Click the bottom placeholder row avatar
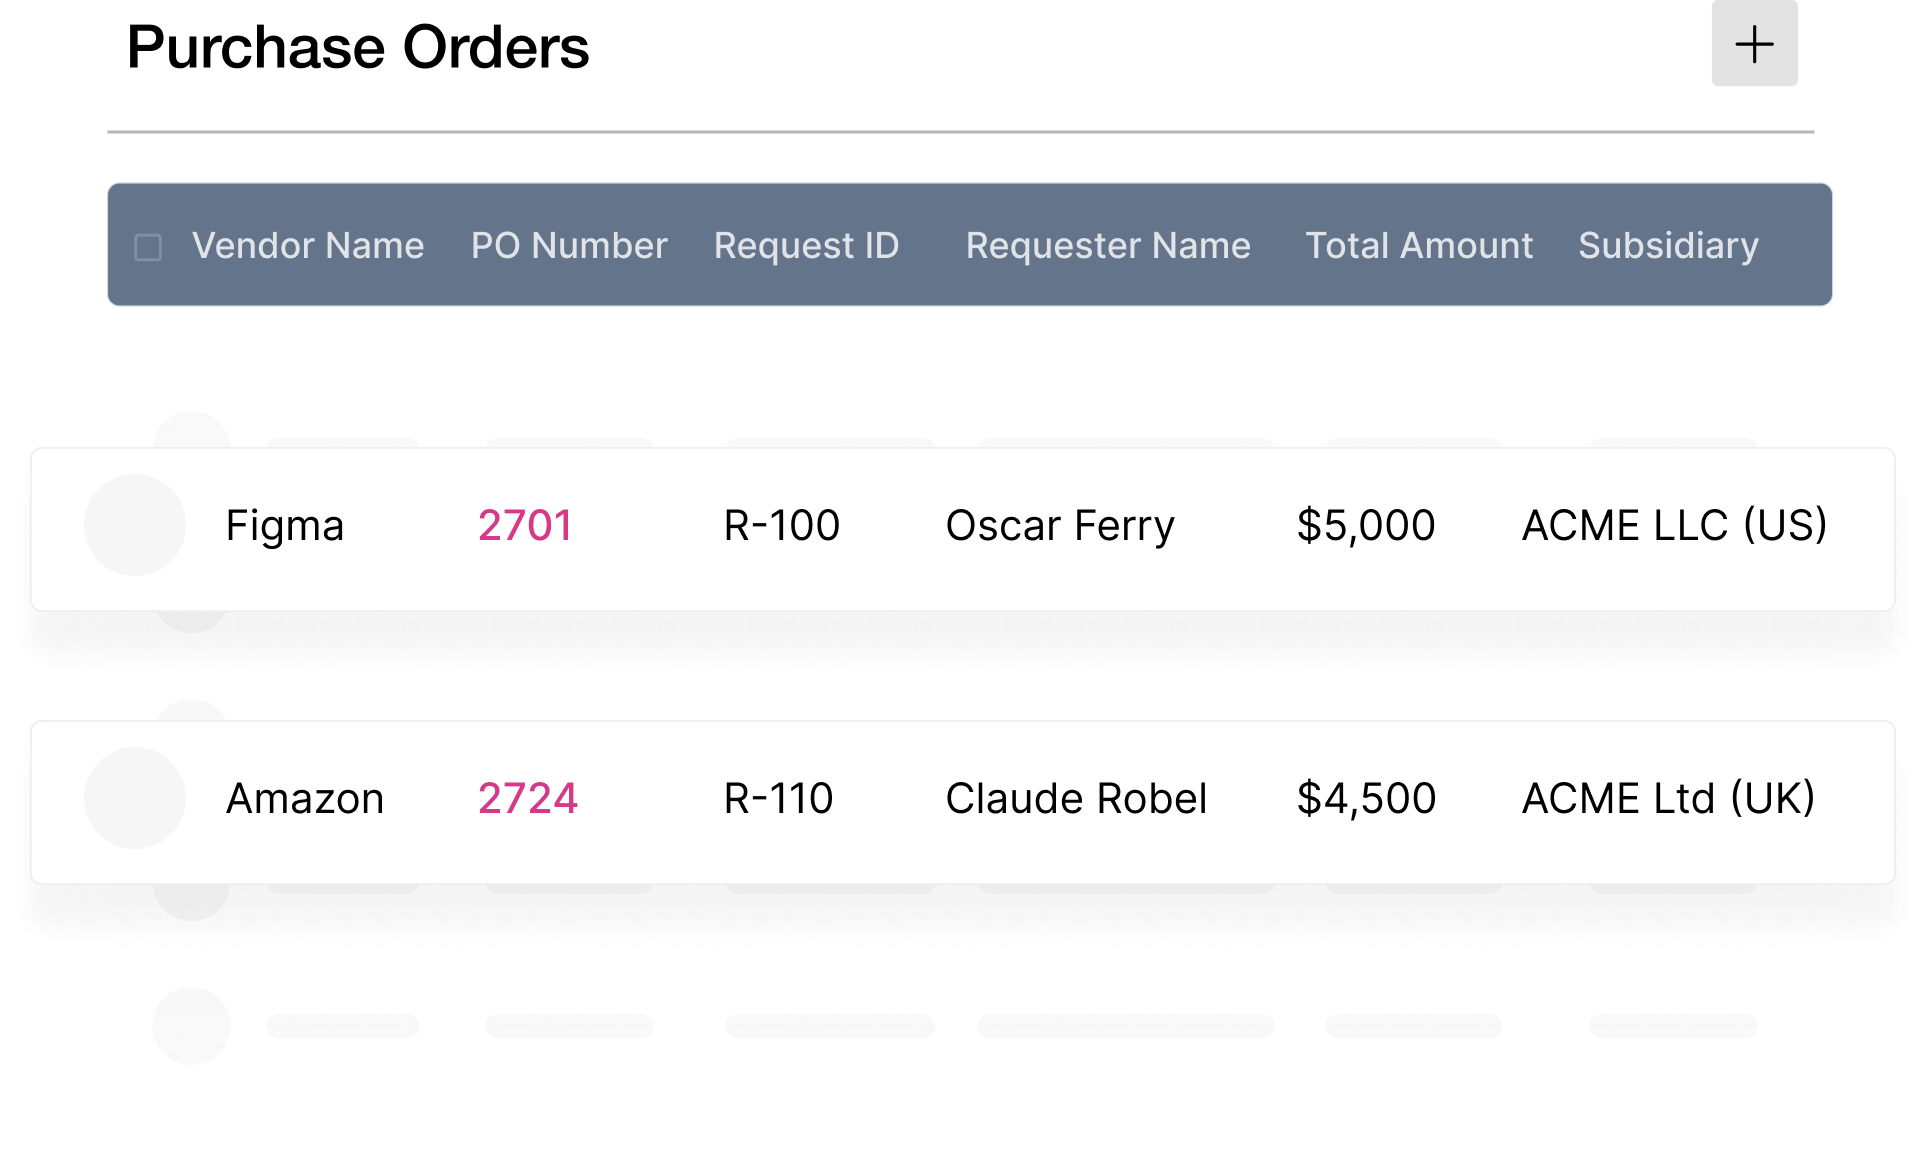 [x=191, y=1026]
